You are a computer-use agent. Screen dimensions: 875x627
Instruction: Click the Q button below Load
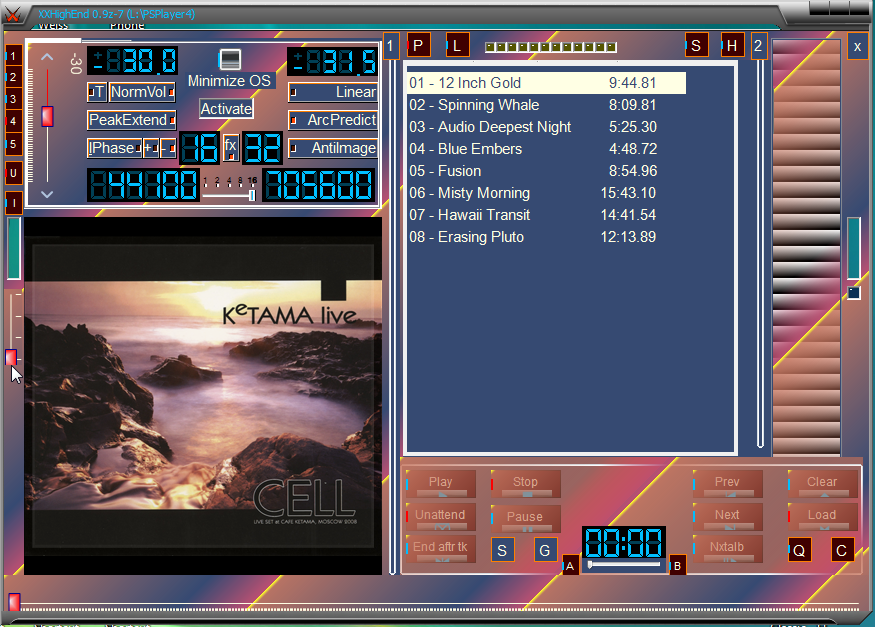point(799,551)
